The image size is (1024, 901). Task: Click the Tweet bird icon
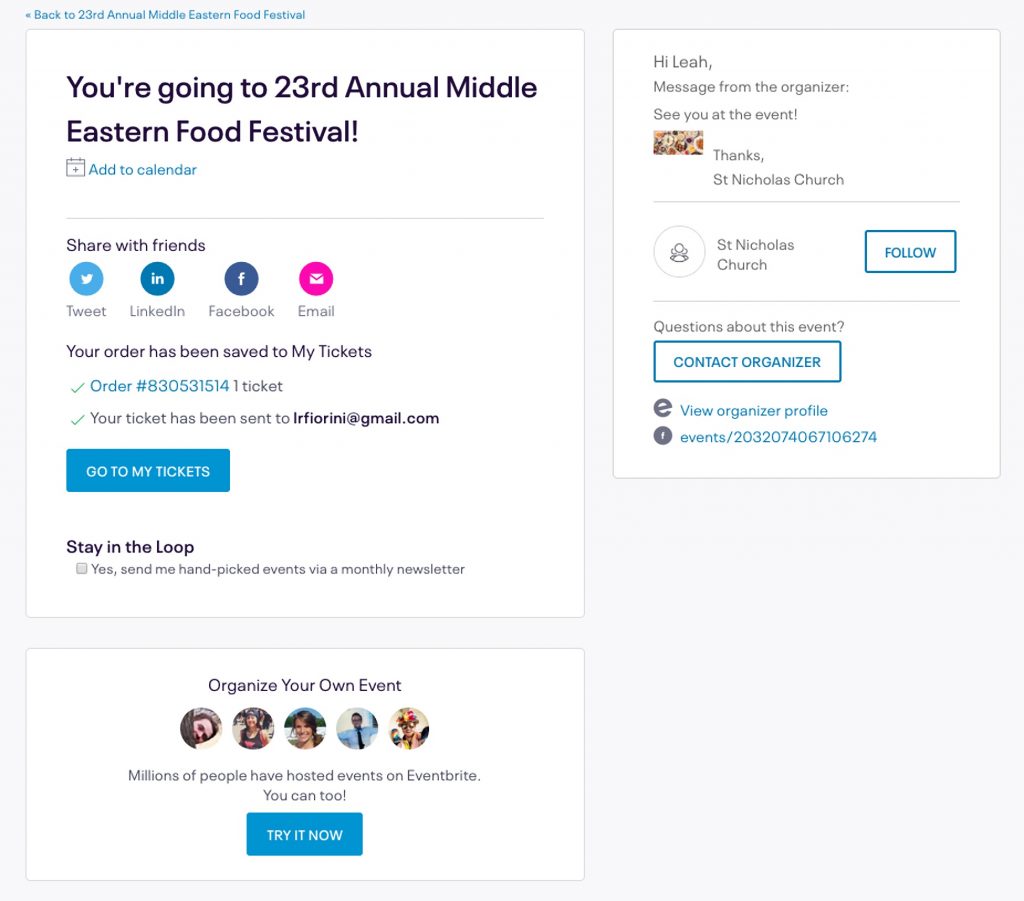(86, 278)
